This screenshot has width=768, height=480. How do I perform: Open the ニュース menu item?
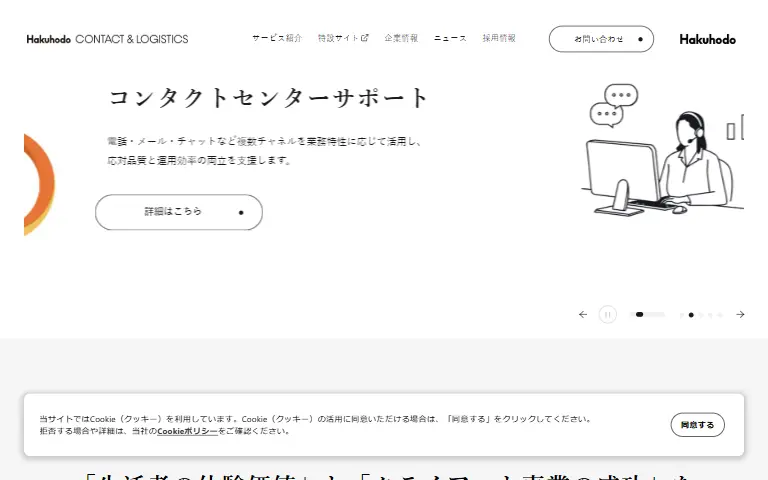pos(450,38)
